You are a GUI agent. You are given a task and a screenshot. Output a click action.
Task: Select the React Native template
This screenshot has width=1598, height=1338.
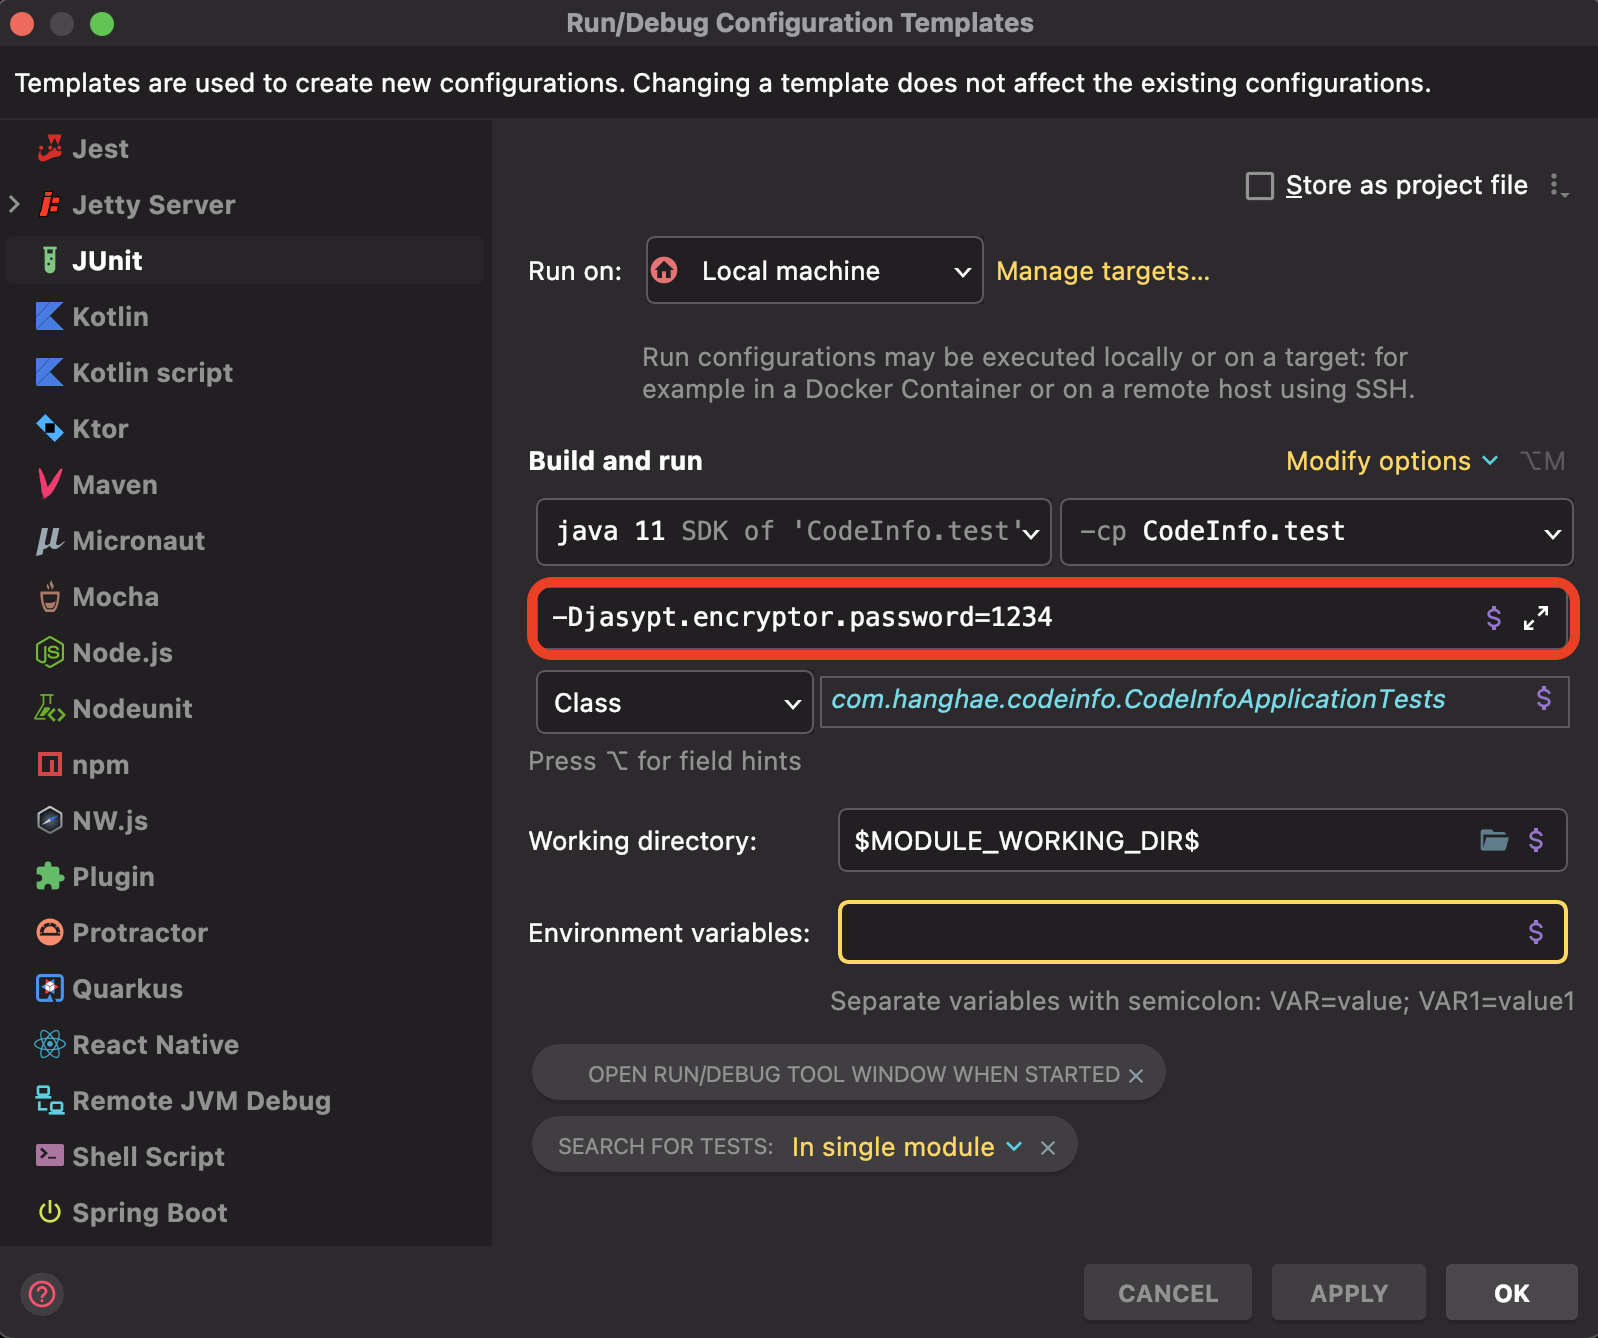[x=246, y=1045]
